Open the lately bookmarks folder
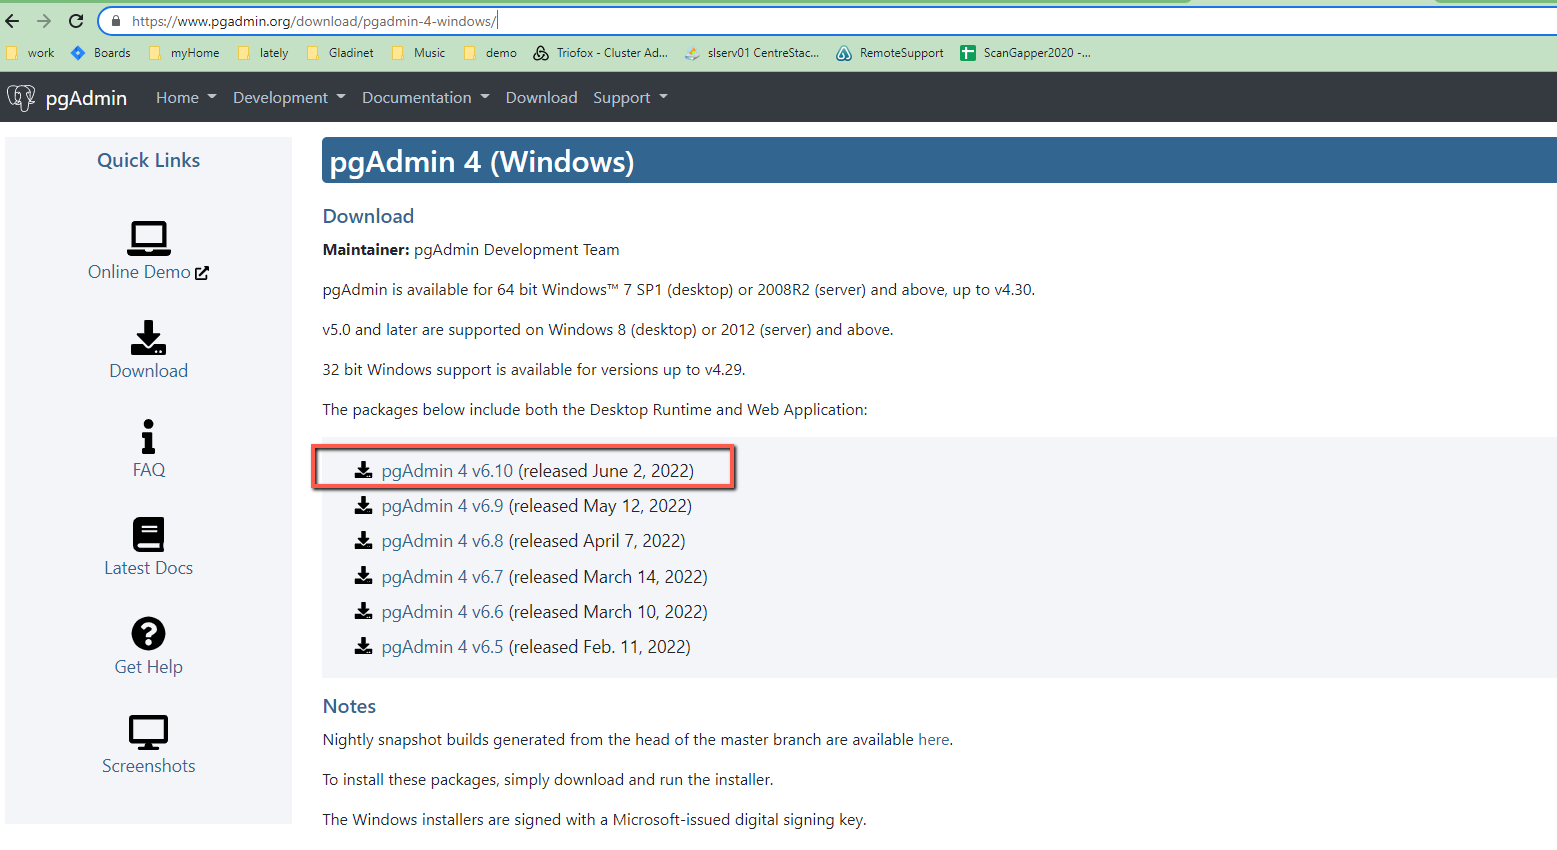Viewport: 1557px width, 850px height. click(263, 53)
